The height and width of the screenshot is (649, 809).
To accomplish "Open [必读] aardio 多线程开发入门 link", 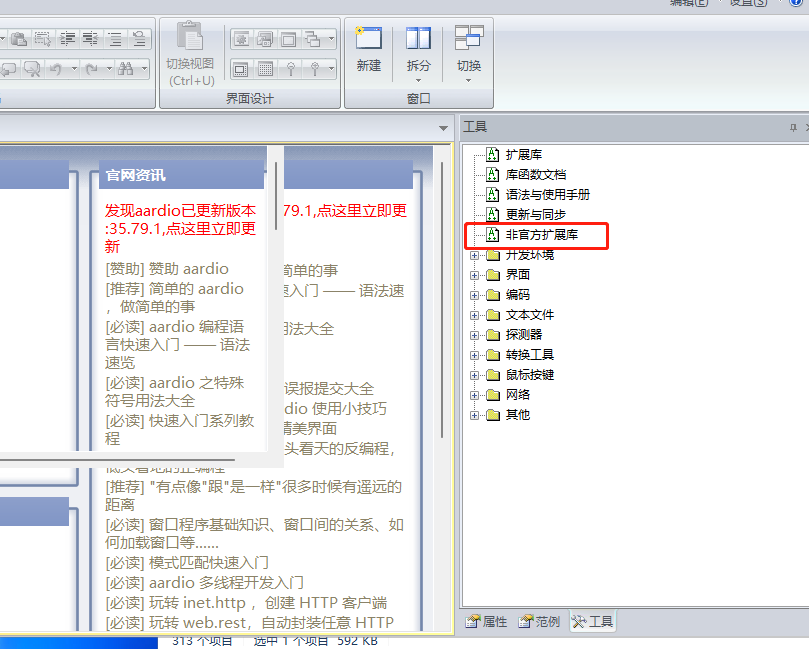I will pos(204,582).
